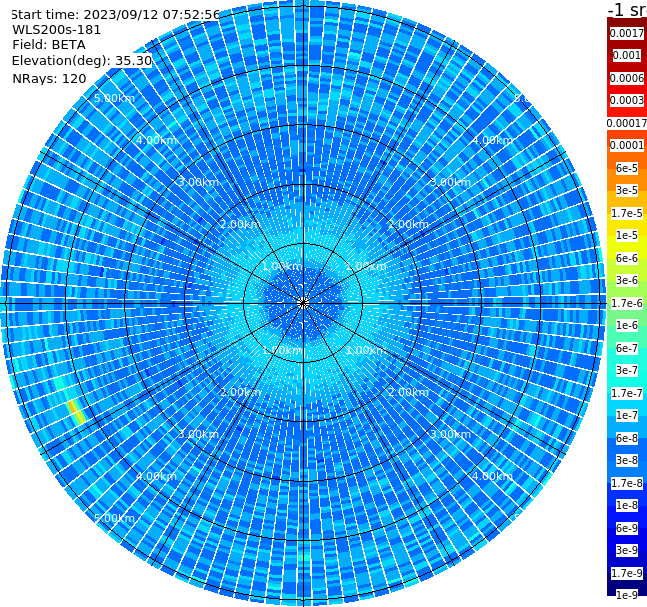Select the 6e-5 colorbar label

pos(627,168)
